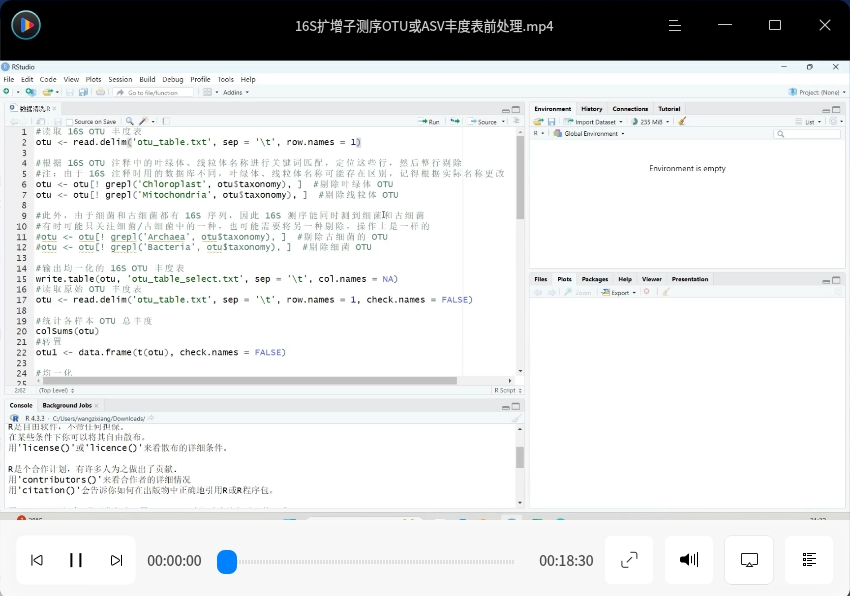The height and width of the screenshot is (596, 850).
Task: Pause the video playback
Action: pyautogui.click(x=76, y=560)
